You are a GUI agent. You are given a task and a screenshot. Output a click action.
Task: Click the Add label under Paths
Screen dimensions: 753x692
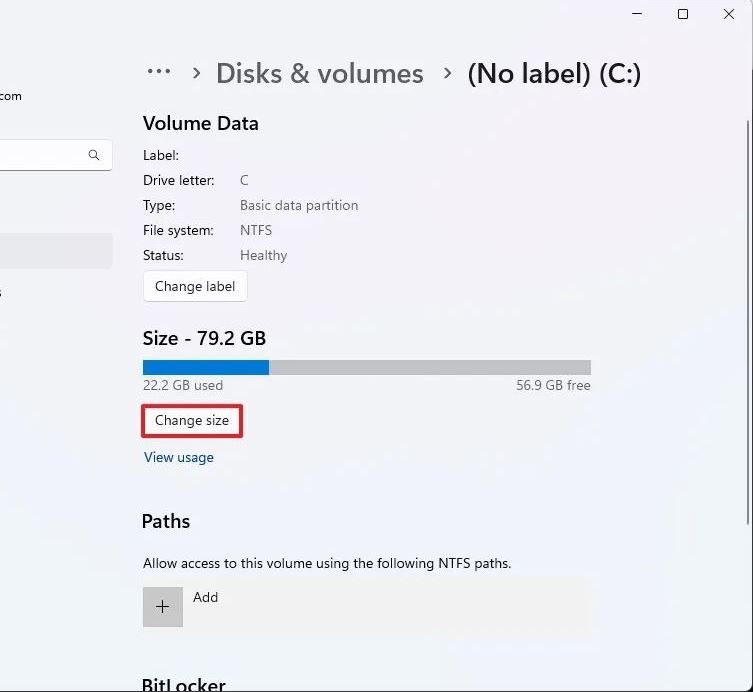205,597
